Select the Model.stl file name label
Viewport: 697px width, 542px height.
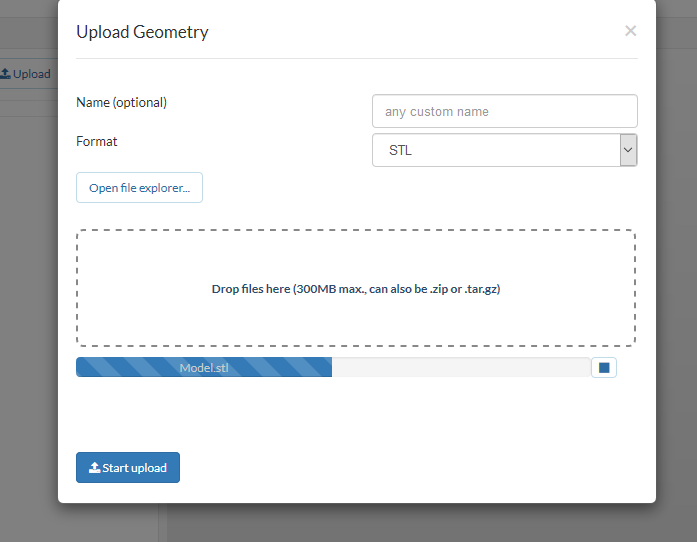[204, 368]
